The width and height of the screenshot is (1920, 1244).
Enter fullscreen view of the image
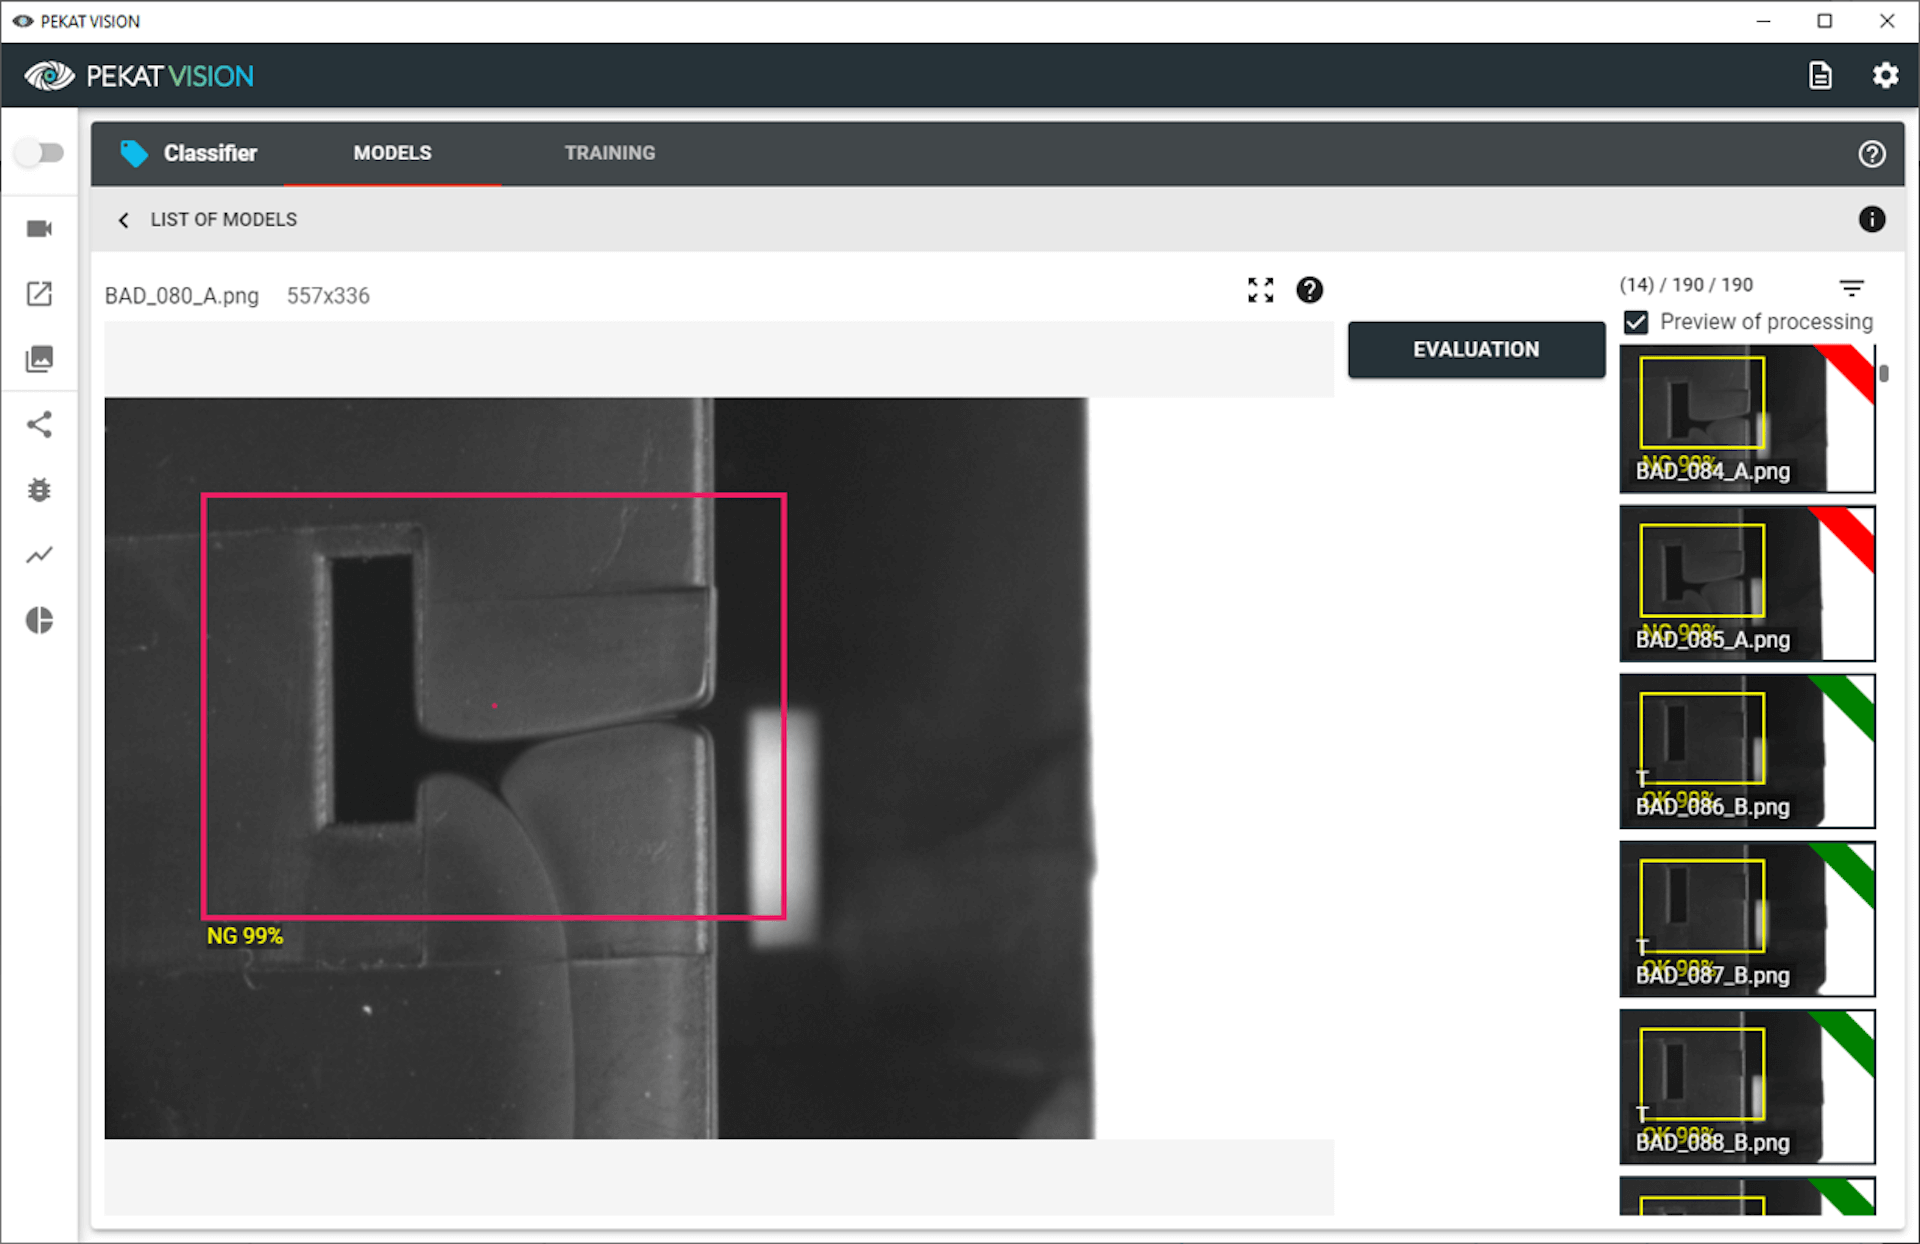click(x=1260, y=290)
